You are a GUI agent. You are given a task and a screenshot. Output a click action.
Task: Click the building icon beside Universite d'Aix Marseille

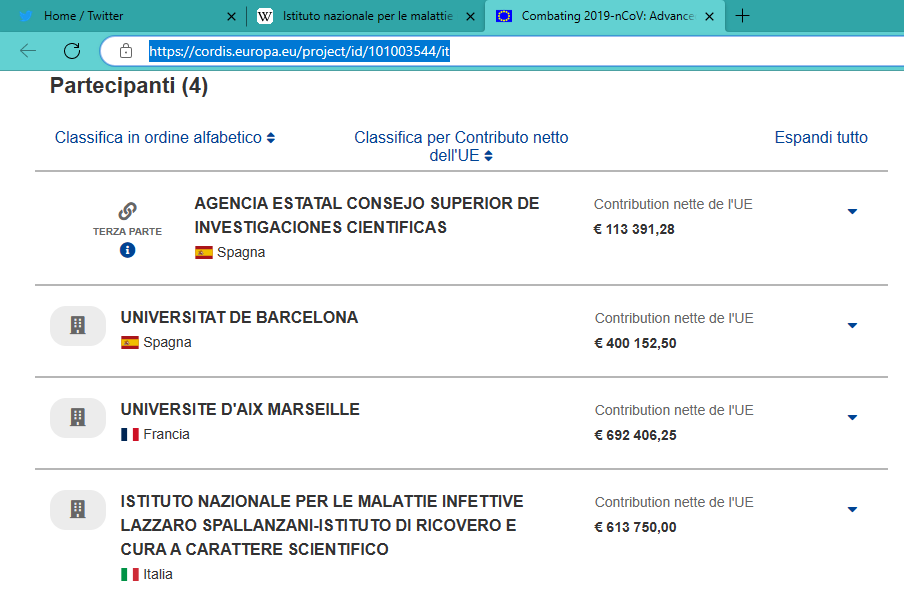78,418
